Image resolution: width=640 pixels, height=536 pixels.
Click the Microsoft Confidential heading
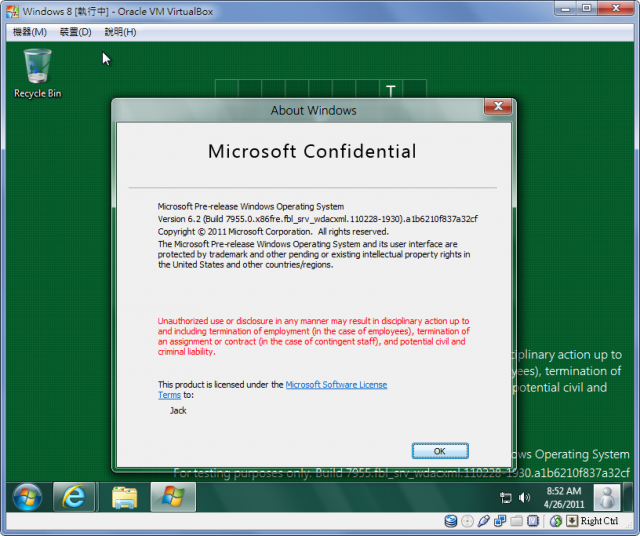pos(312,151)
